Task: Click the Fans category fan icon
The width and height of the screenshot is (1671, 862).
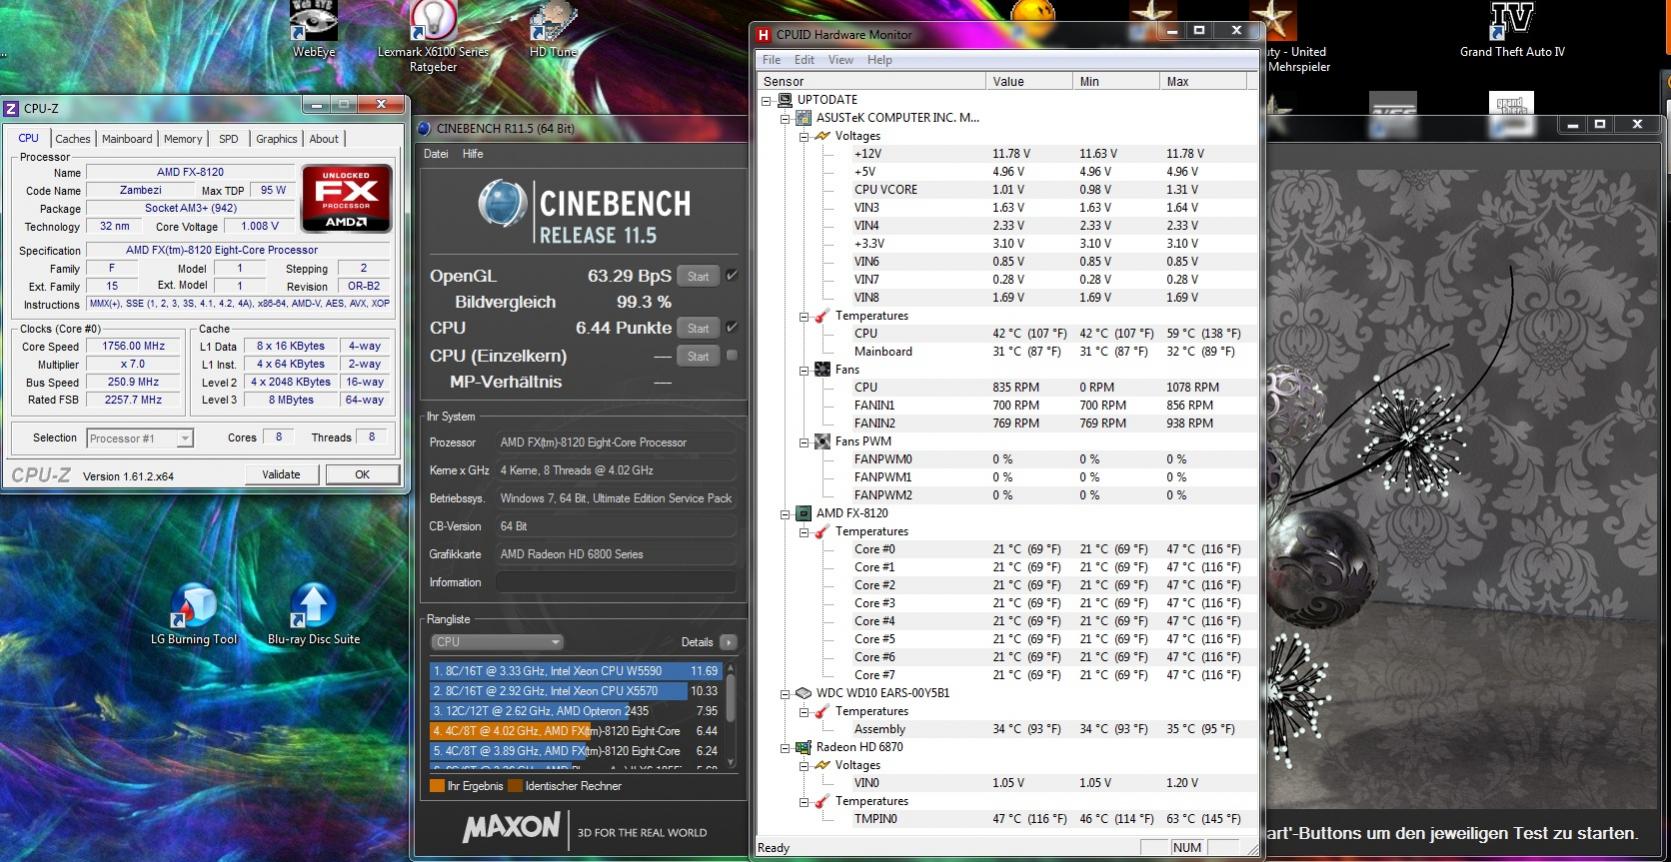Action: [822, 370]
